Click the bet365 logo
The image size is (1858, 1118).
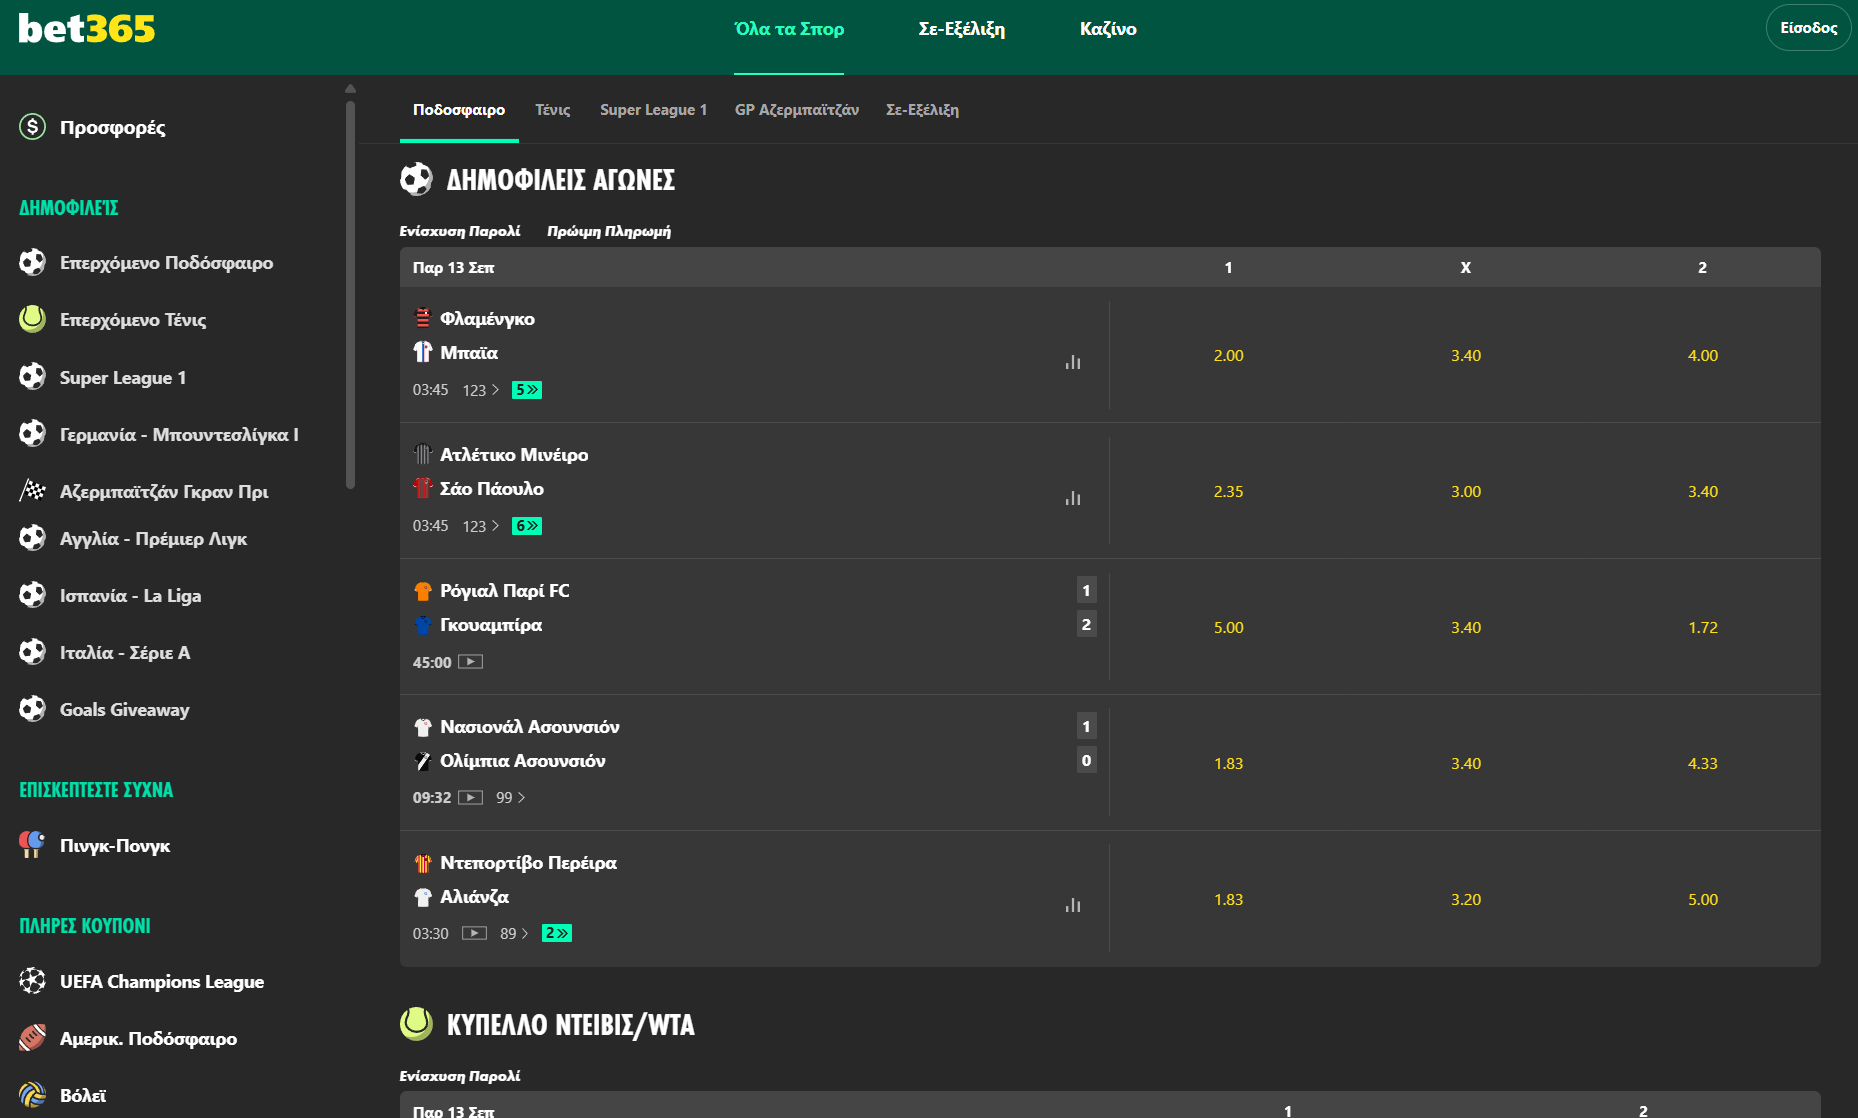[87, 28]
